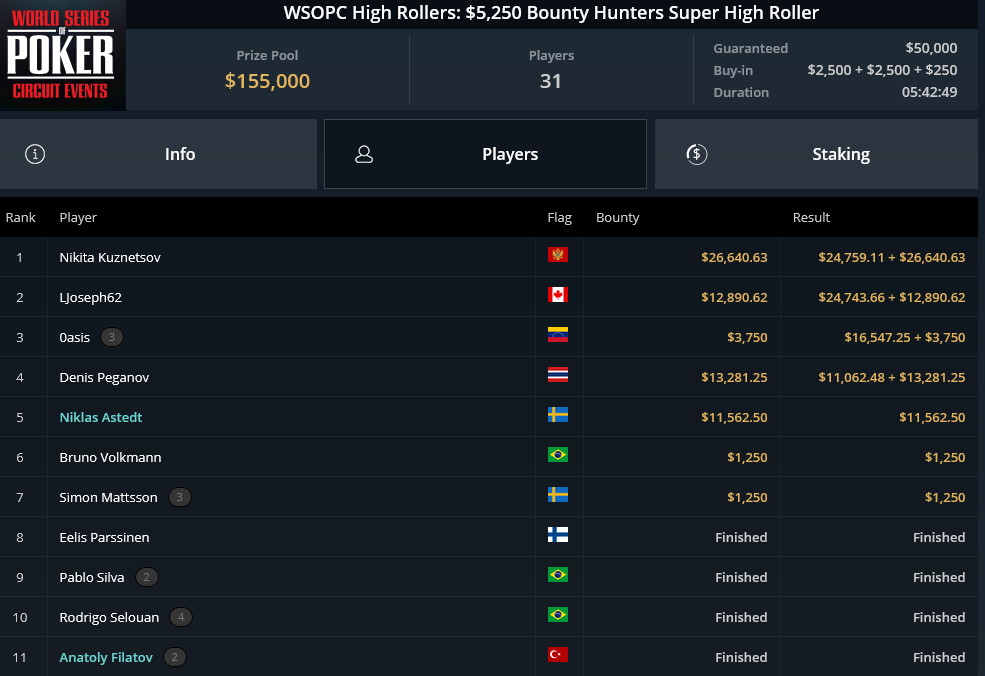Open the Staking tab
985x676 pixels.
point(816,154)
